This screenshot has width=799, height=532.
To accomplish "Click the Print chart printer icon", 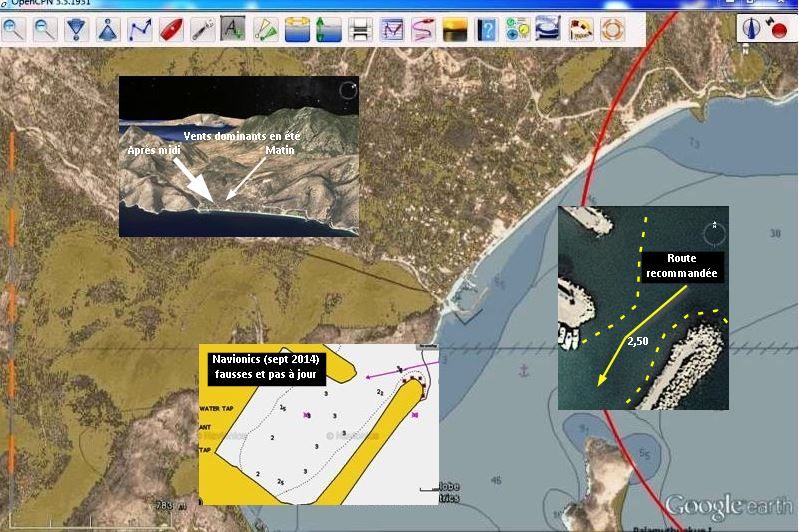I will point(360,30).
